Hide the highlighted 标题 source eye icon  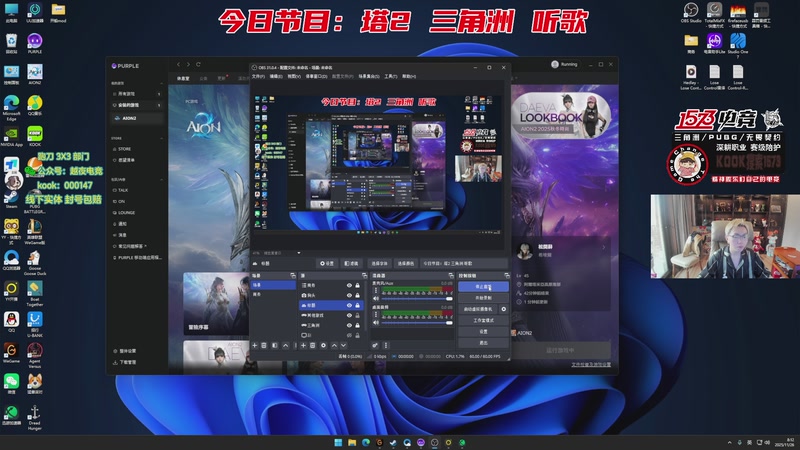tap(349, 305)
